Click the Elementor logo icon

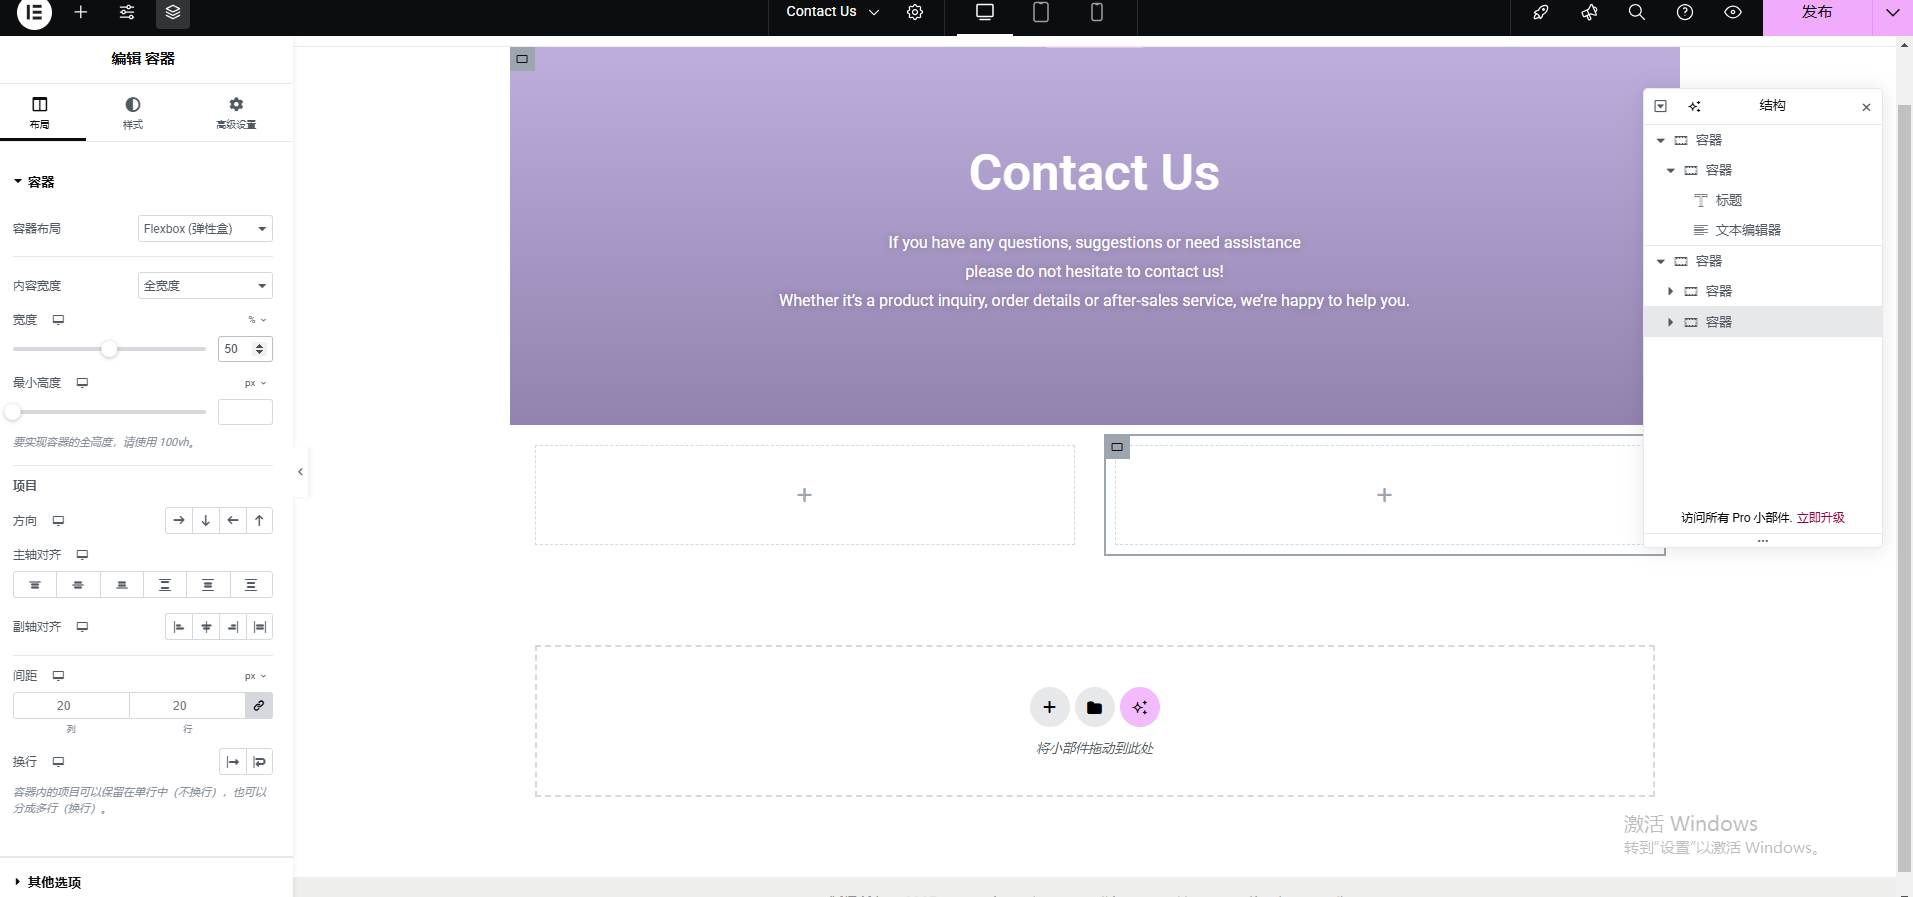(x=34, y=13)
